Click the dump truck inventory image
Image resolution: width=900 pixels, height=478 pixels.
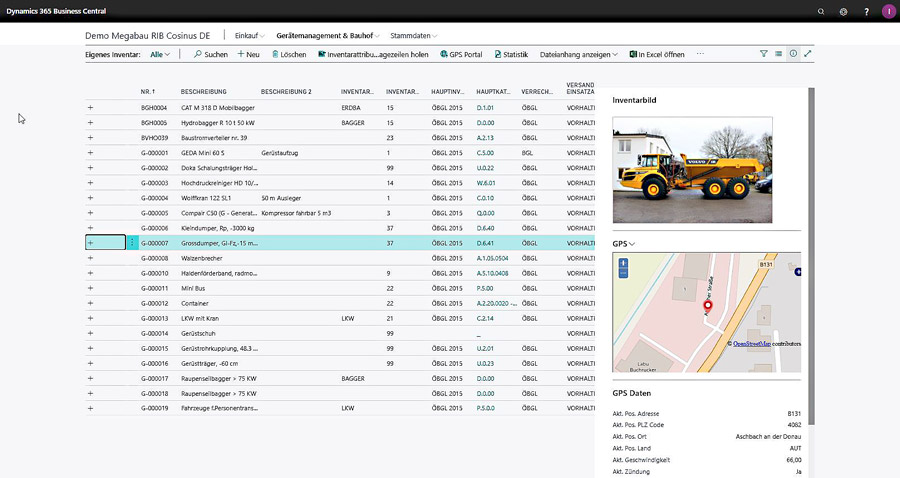[692, 170]
